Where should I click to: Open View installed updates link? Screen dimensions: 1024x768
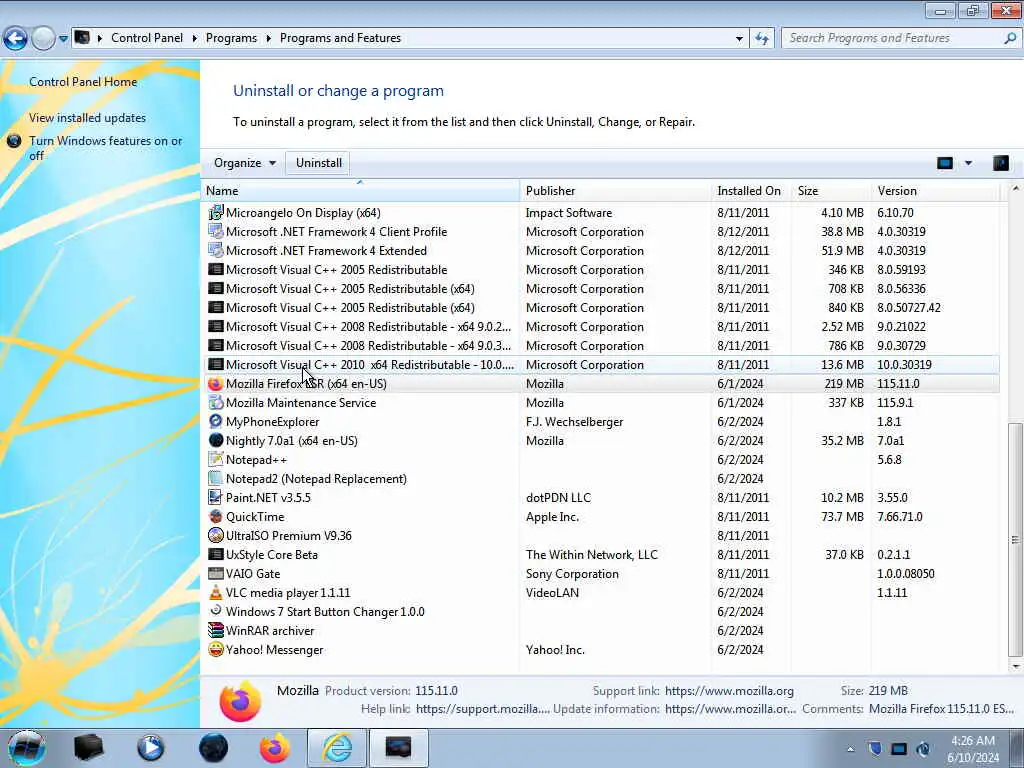pos(88,118)
